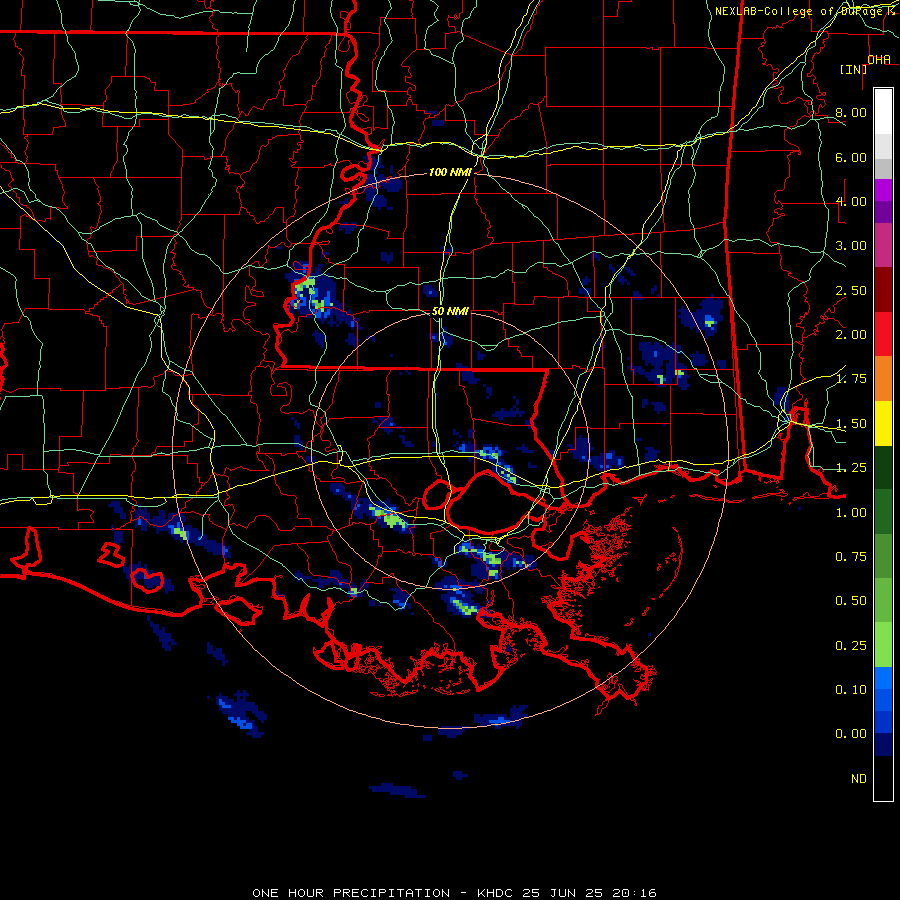Pick the dark red legend swatch
The height and width of the screenshot is (900, 900).
pyautogui.click(x=883, y=290)
